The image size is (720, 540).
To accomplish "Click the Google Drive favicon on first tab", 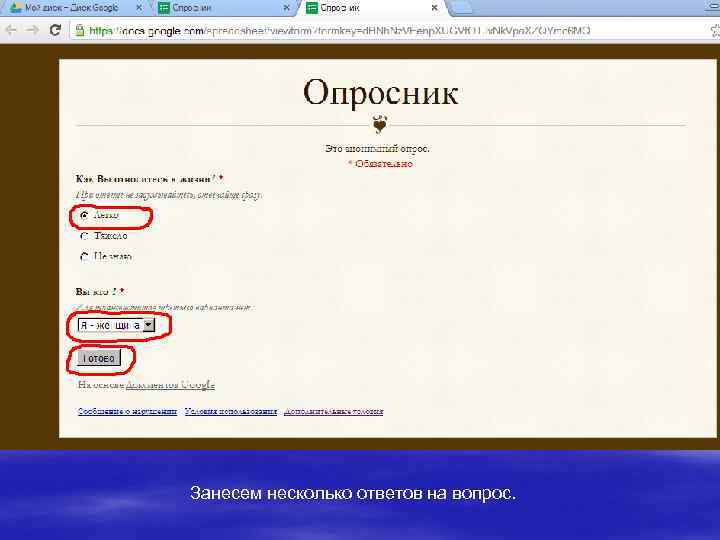I will point(16,7).
